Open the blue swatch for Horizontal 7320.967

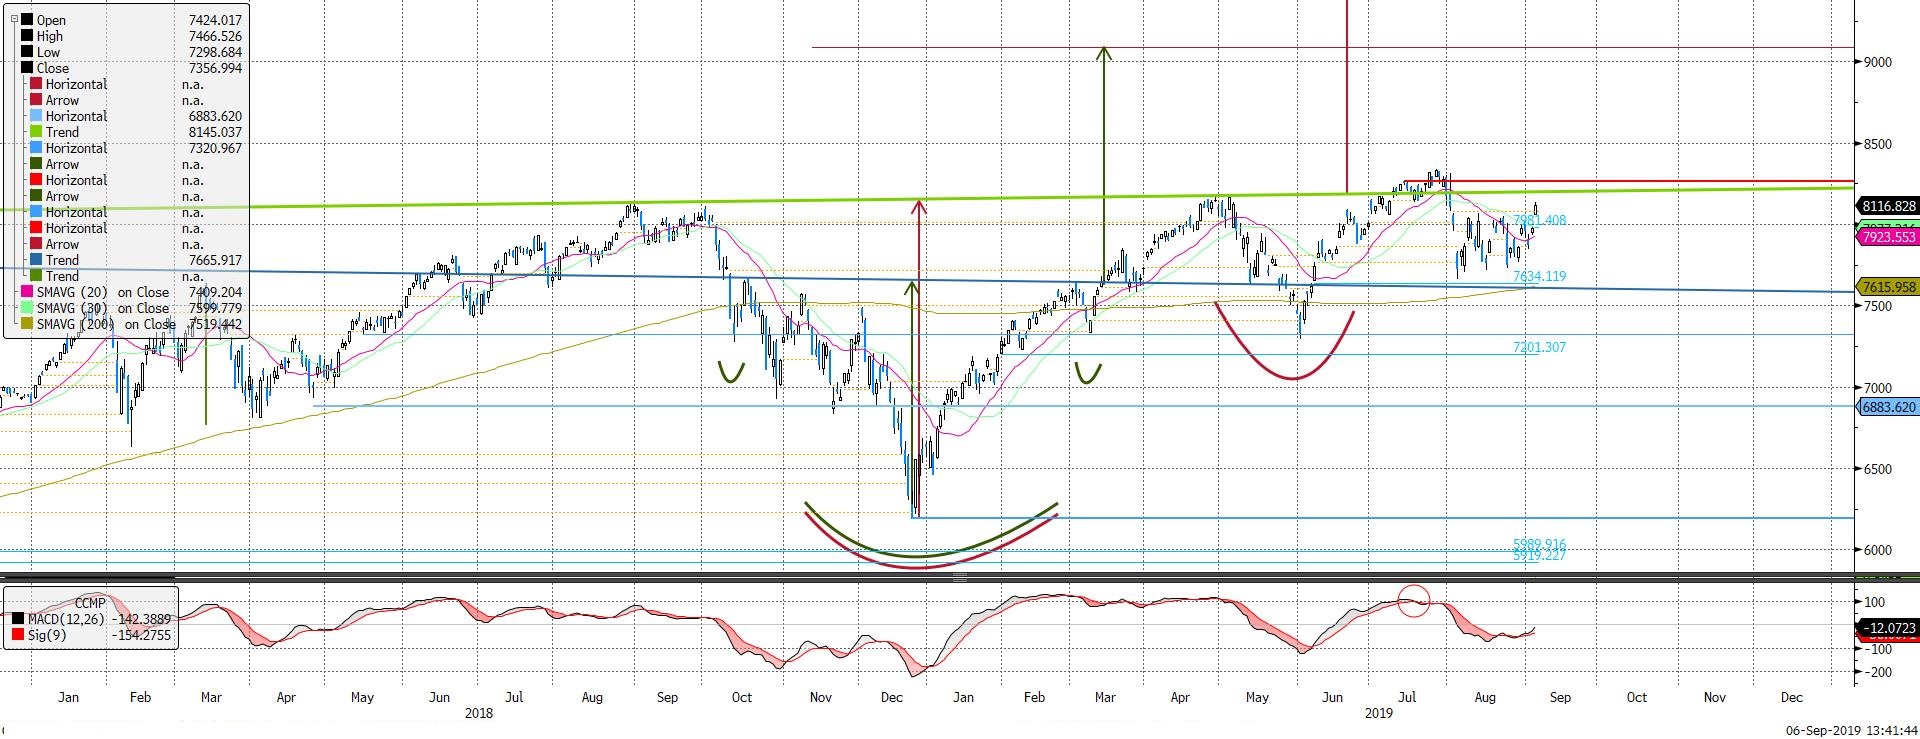click(35, 148)
